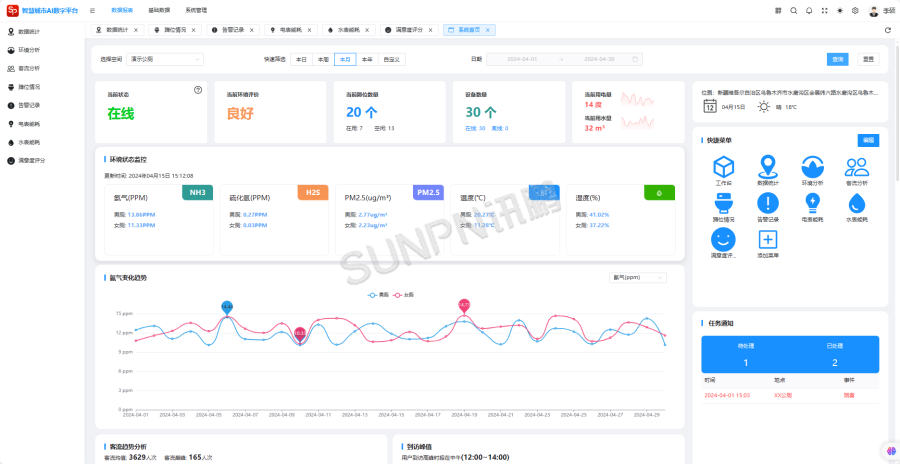Click the refresh icon at tab bar right
Screen dimensions: 900x464
coord(887,30)
